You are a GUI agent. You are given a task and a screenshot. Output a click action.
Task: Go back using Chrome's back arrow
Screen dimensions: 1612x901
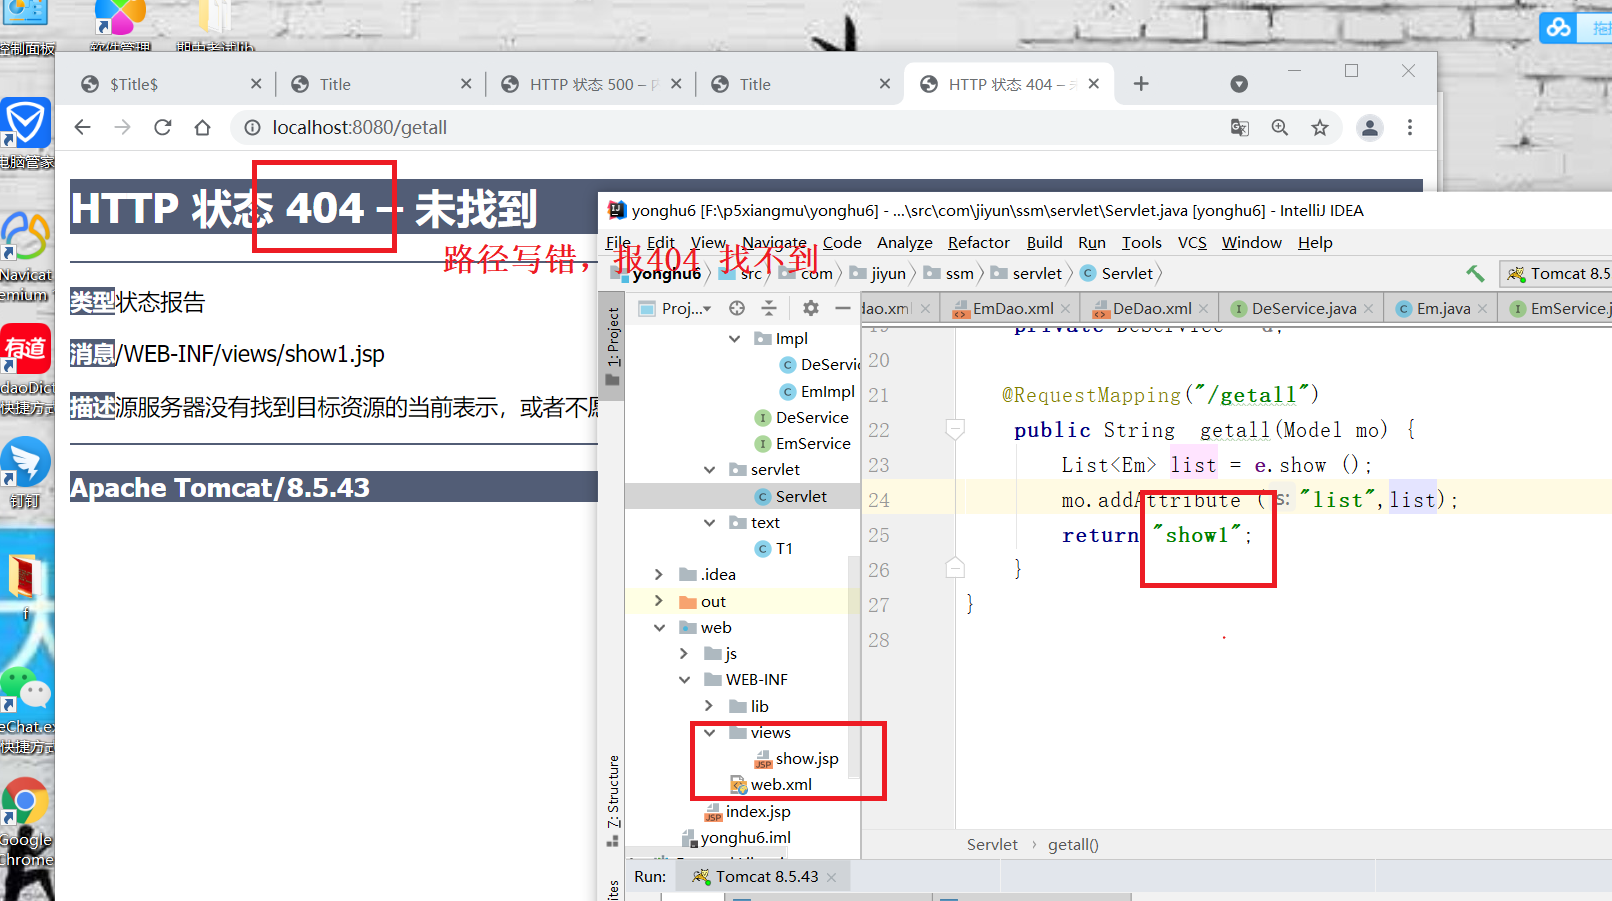[82, 127]
